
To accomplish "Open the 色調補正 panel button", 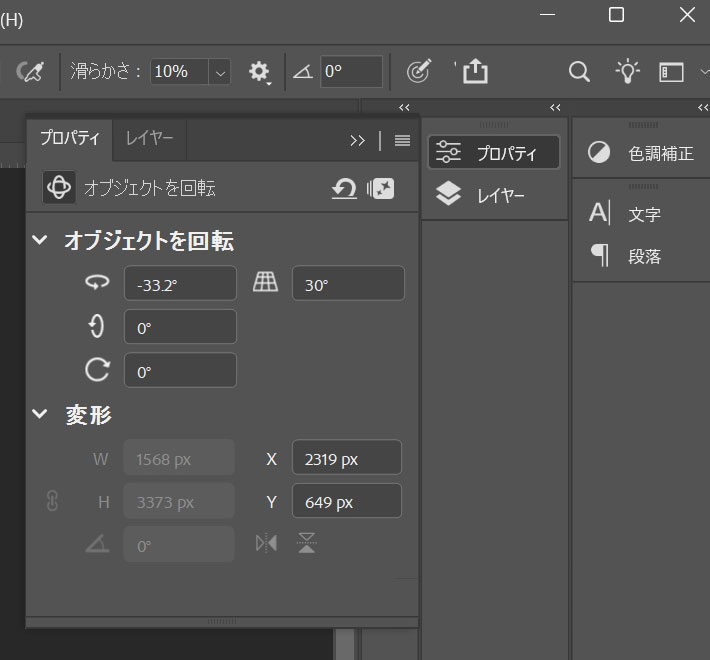I will coord(641,153).
